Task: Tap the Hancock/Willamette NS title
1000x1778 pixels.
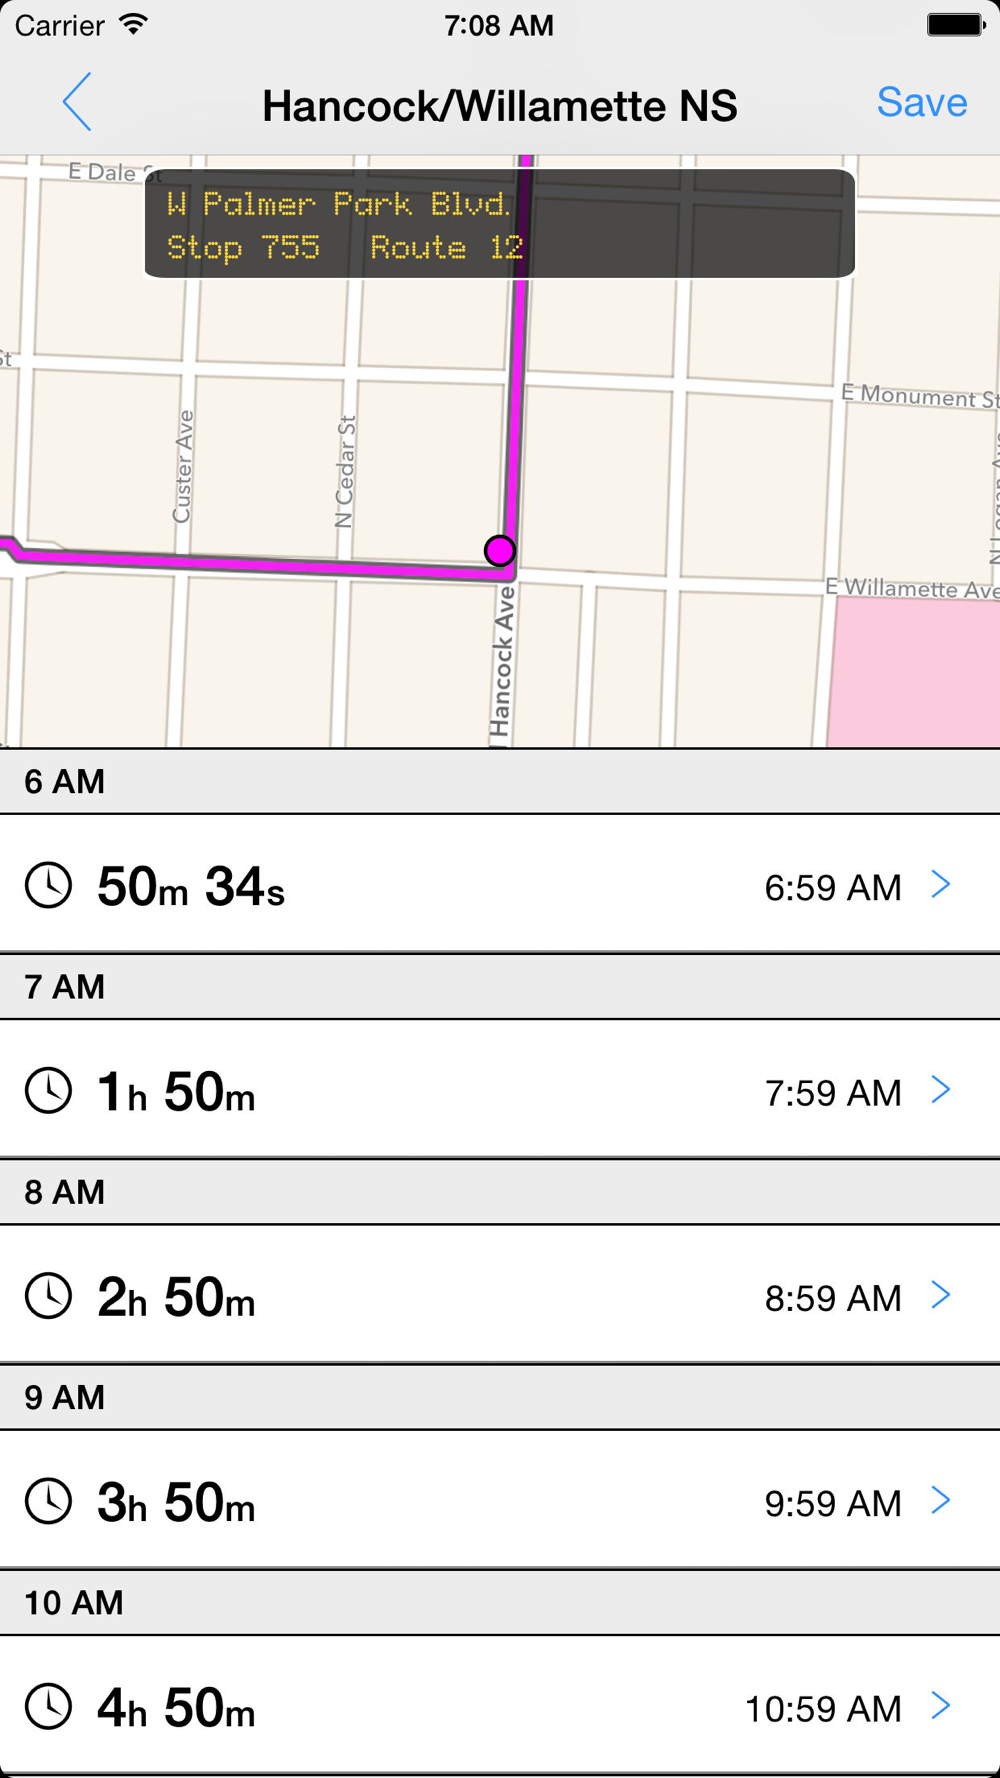Action: pos(500,106)
